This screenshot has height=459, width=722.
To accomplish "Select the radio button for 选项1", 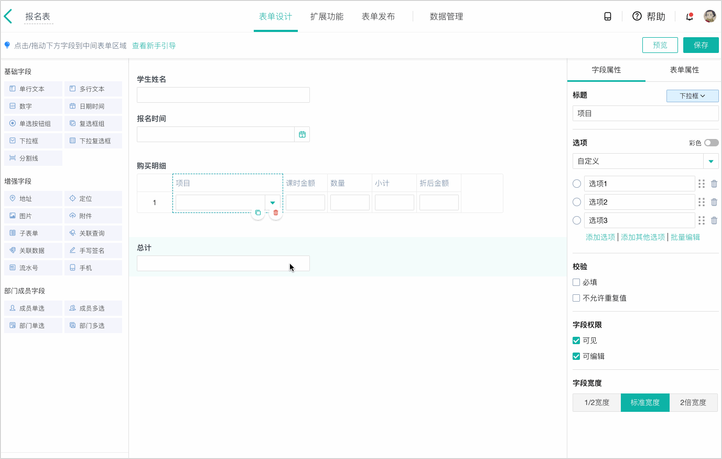I will coord(576,184).
